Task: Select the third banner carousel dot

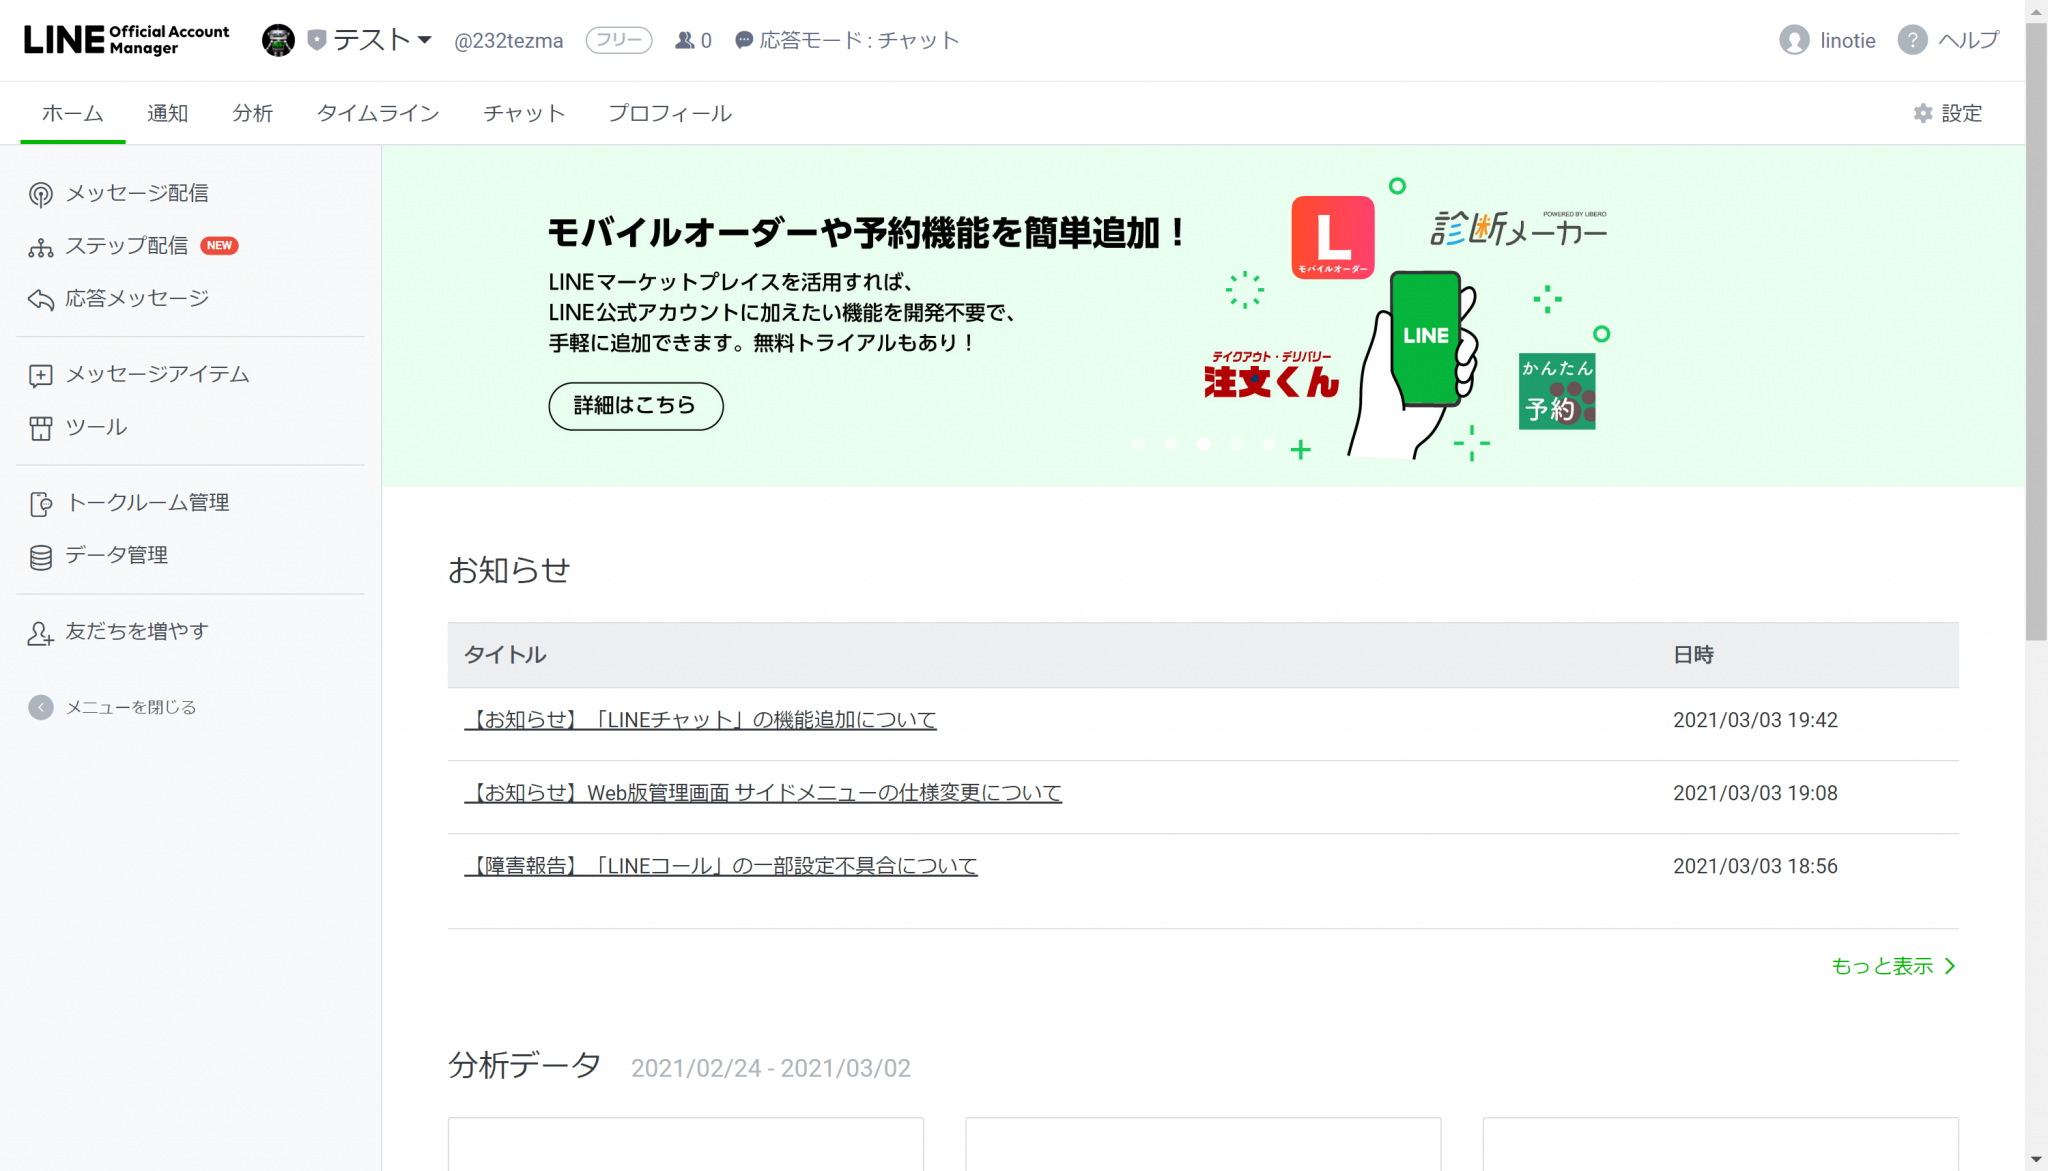Action: click(x=1203, y=444)
